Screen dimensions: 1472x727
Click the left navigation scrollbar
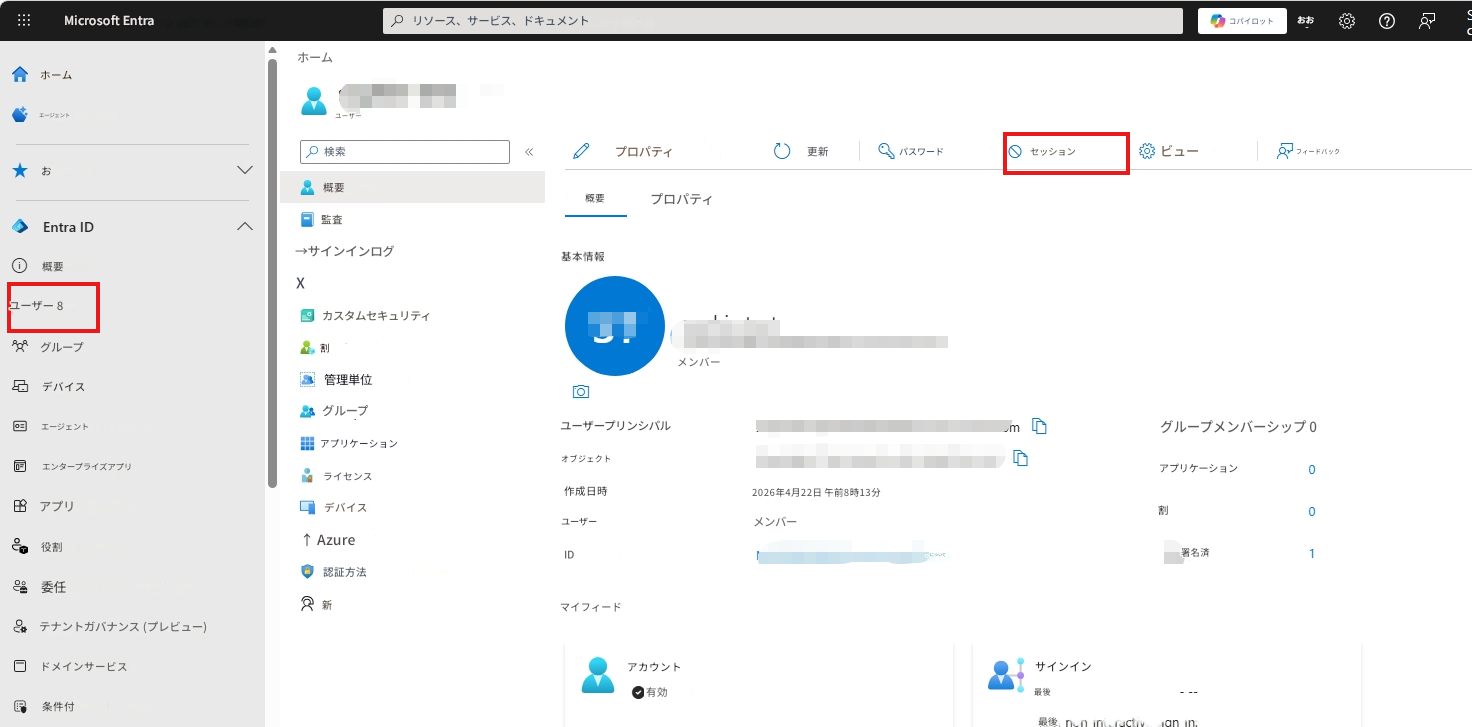(x=272, y=272)
